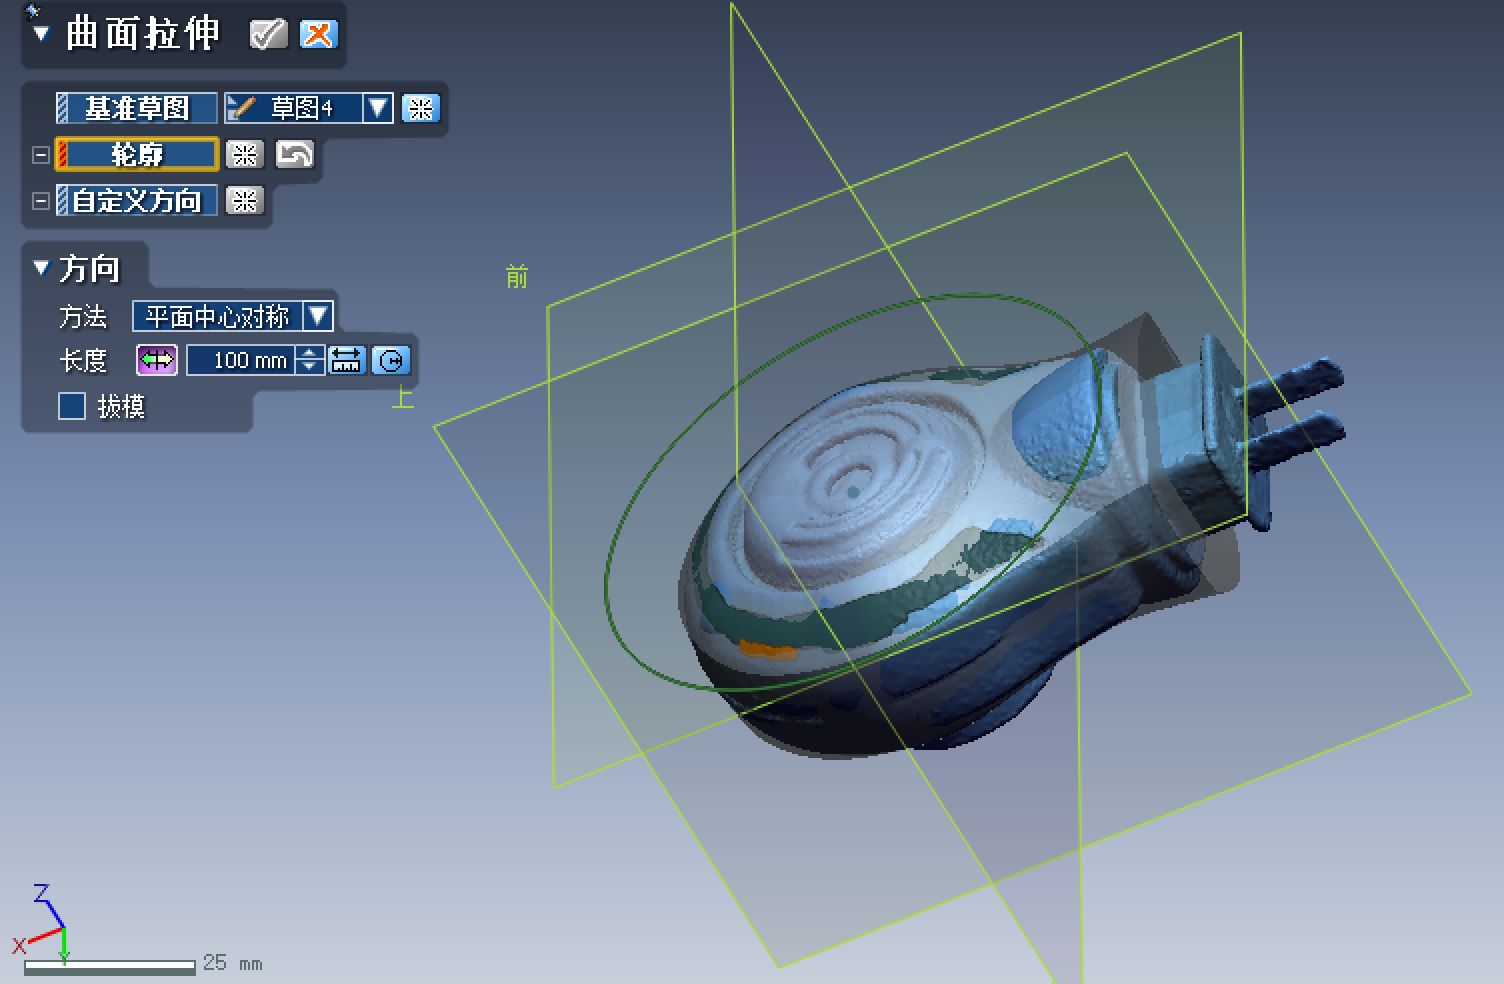Open the 平面中心对称 method dropdown
Viewport: 1504px width, 984px height.
(232, 317)
